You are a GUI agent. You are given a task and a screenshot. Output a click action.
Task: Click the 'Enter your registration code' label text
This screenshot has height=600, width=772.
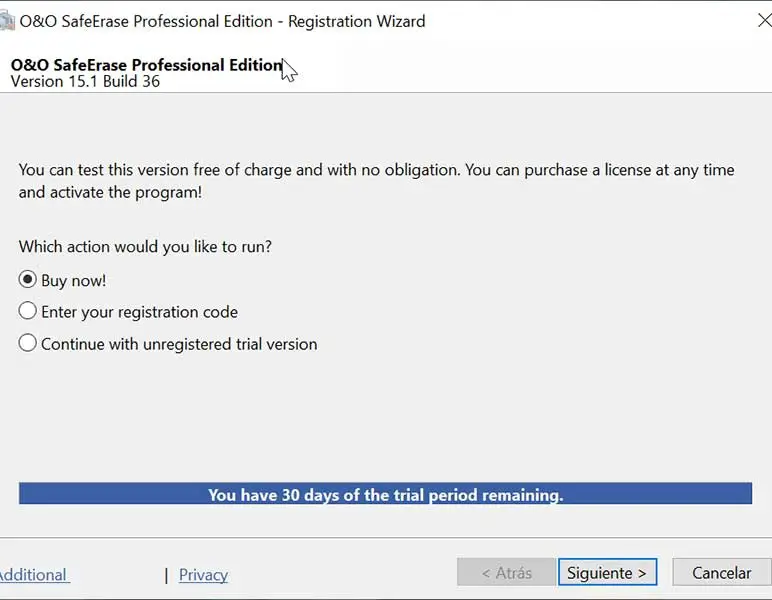(x=139, y=312)
